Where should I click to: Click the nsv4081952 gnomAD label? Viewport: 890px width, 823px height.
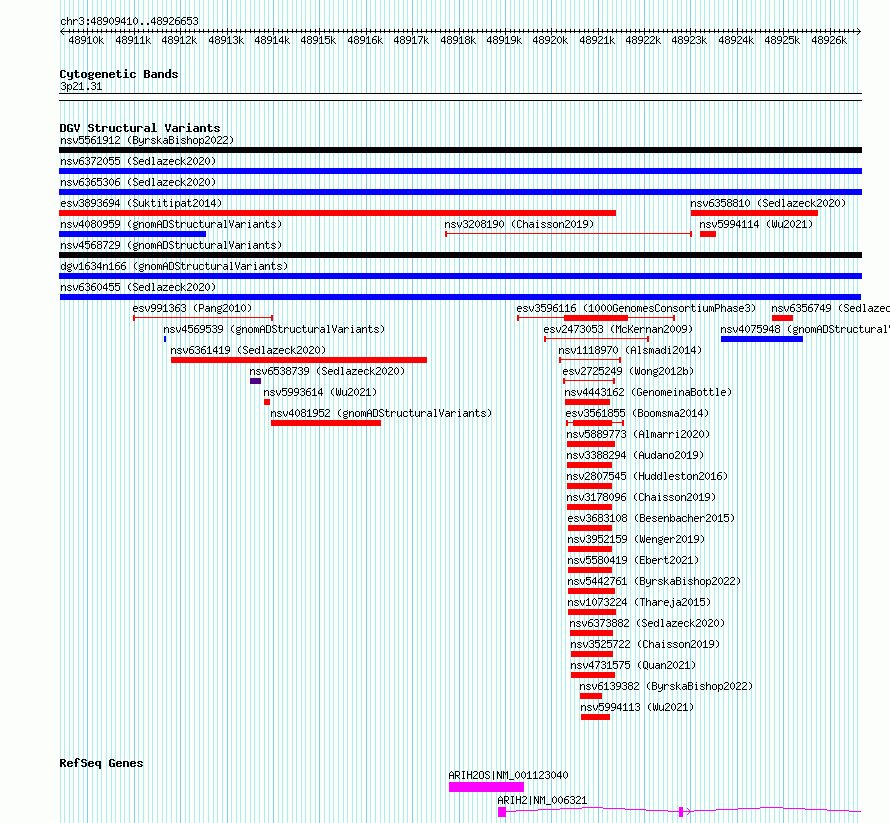point(381,413)
